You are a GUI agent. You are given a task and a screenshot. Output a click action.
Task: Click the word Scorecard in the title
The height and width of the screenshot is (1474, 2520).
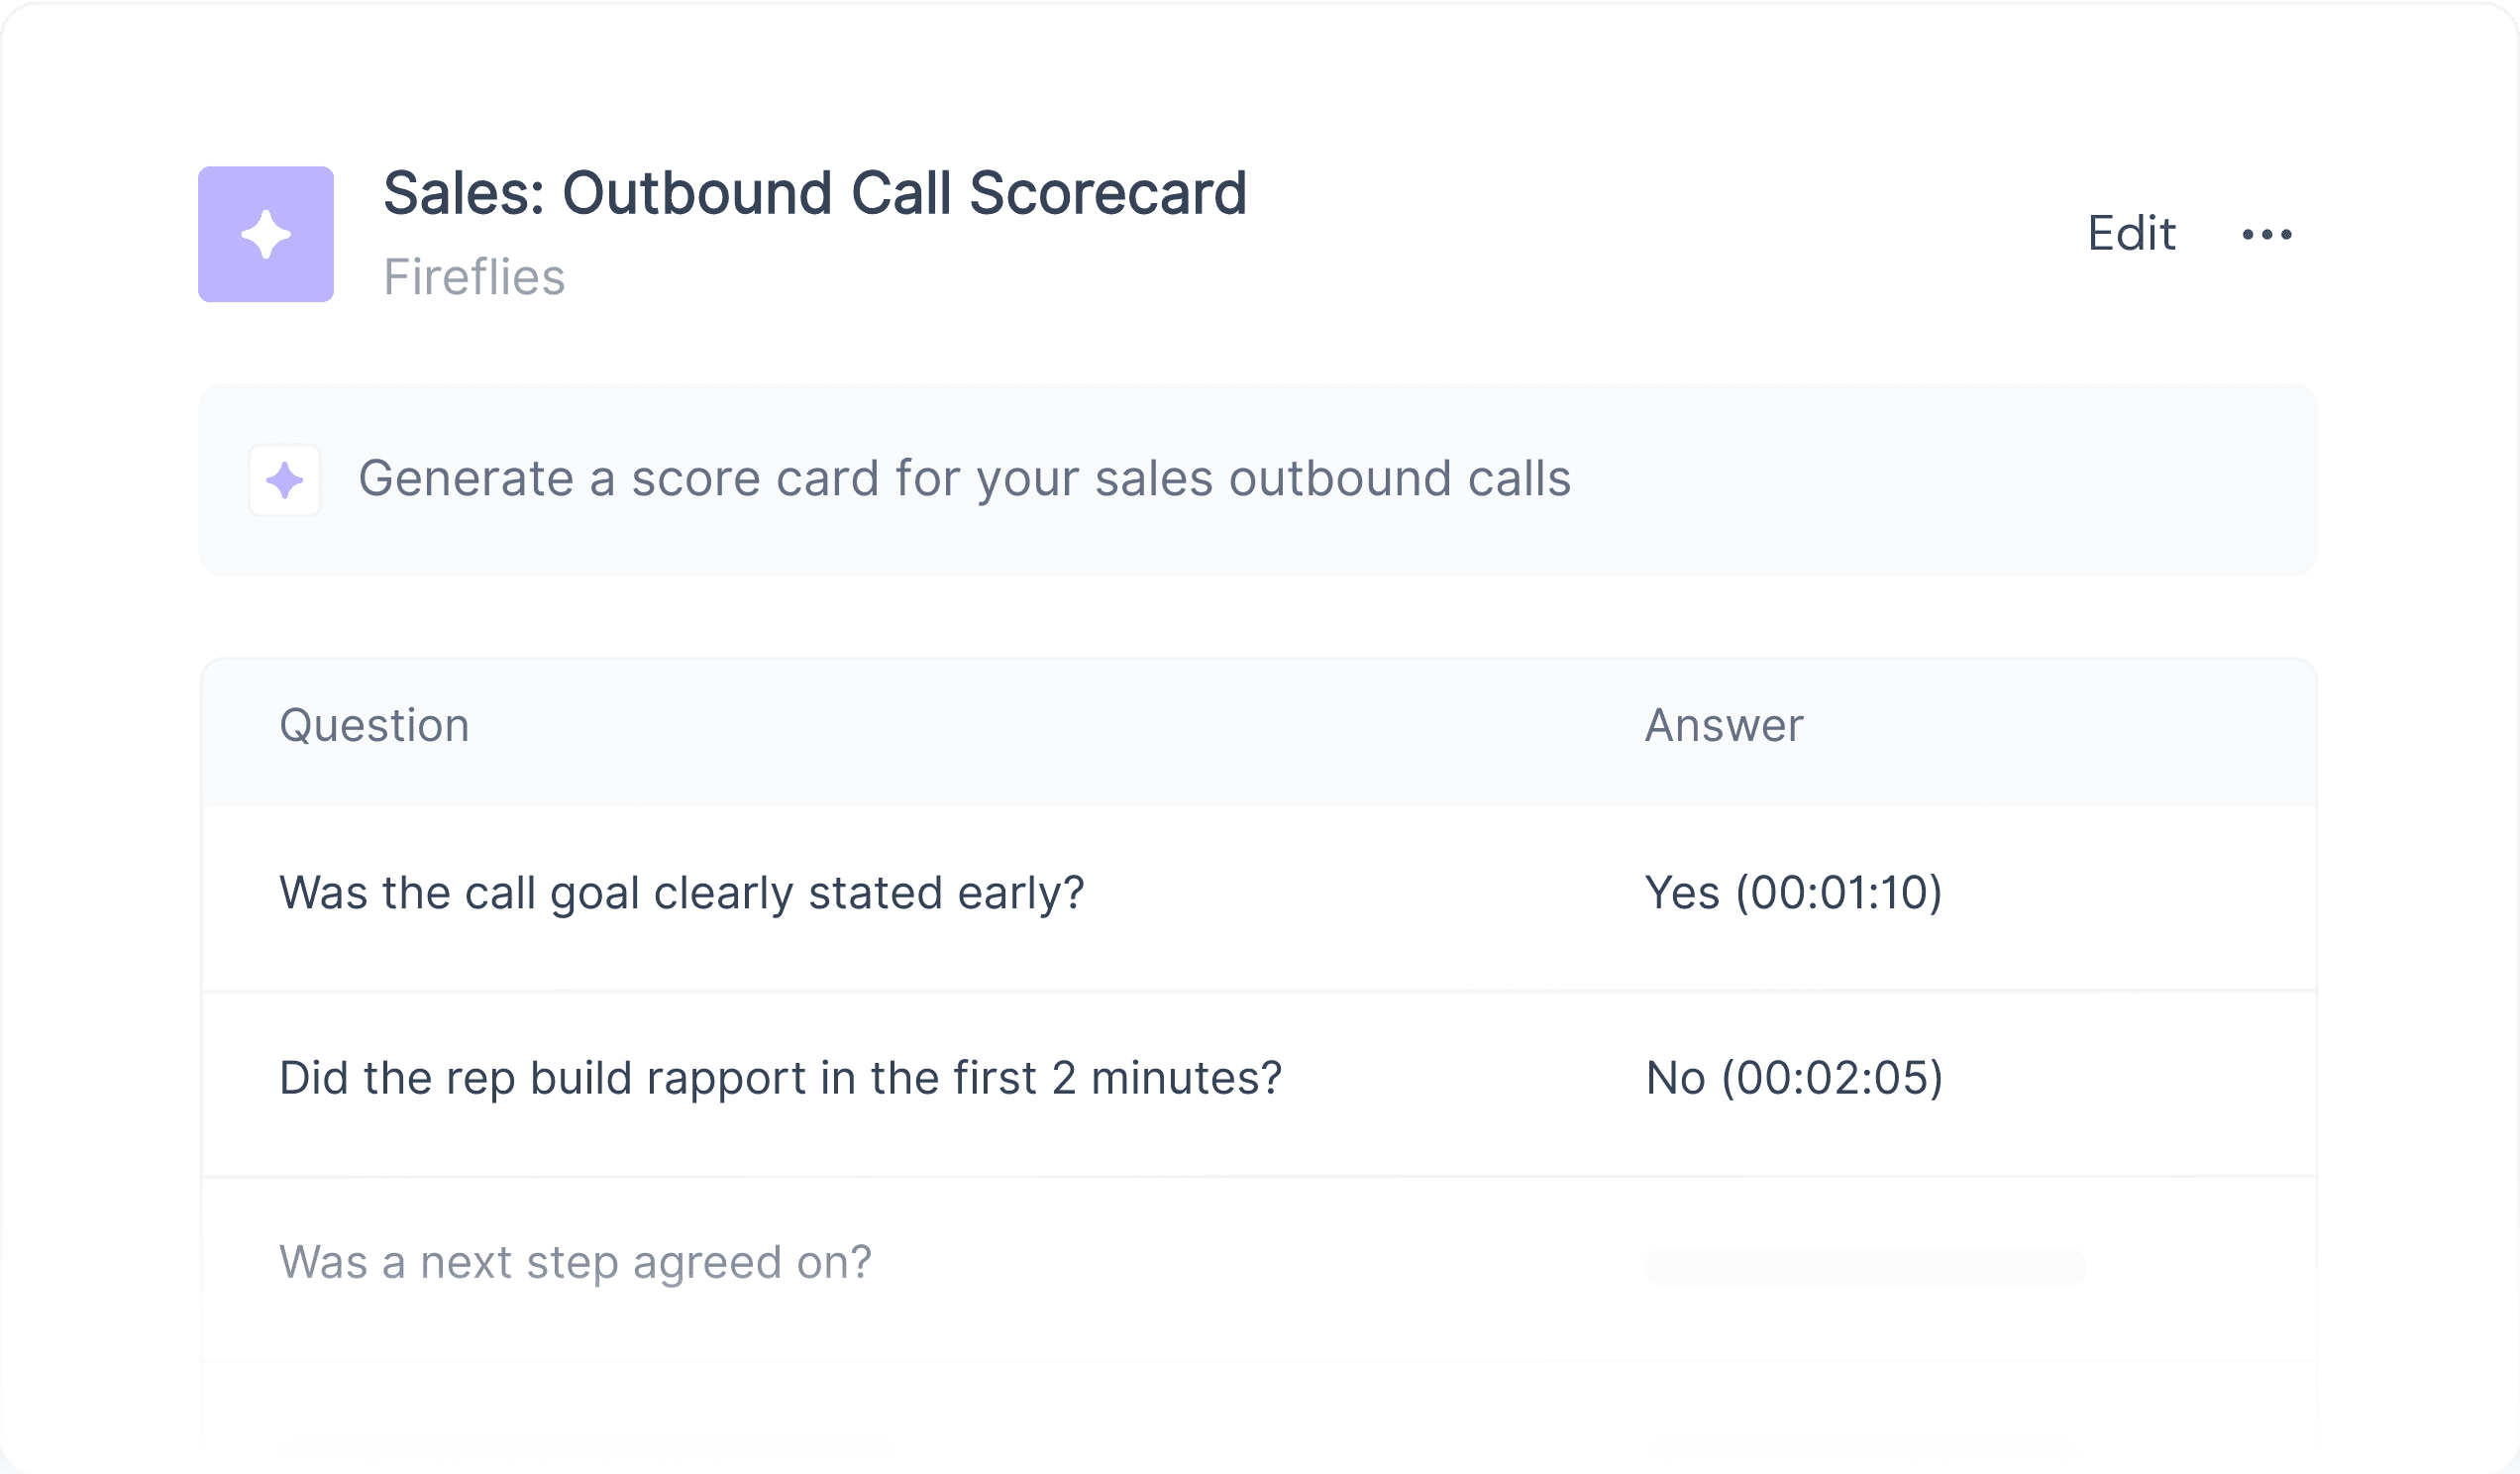[1108, 192]
